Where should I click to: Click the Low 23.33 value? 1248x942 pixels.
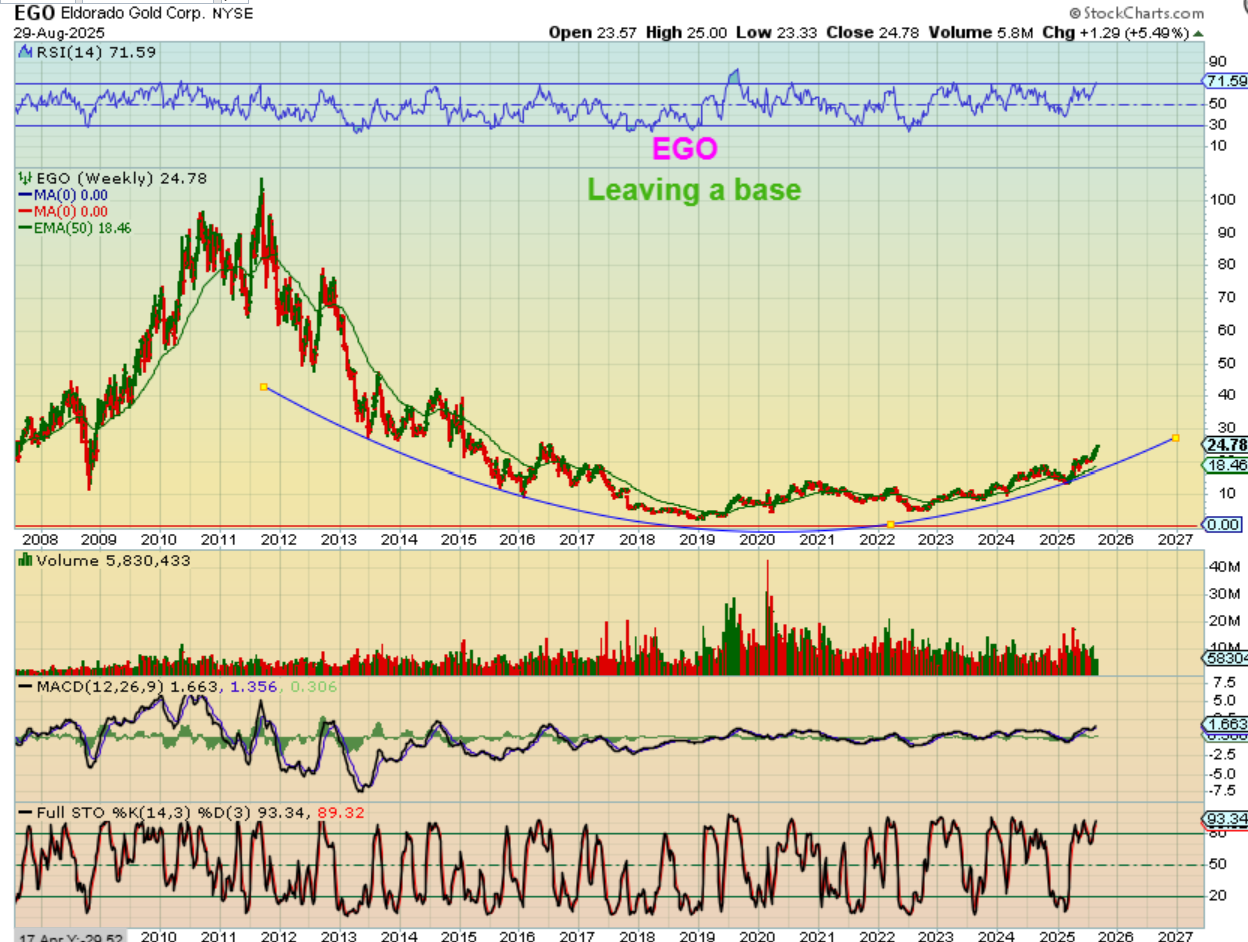point(774,32)
